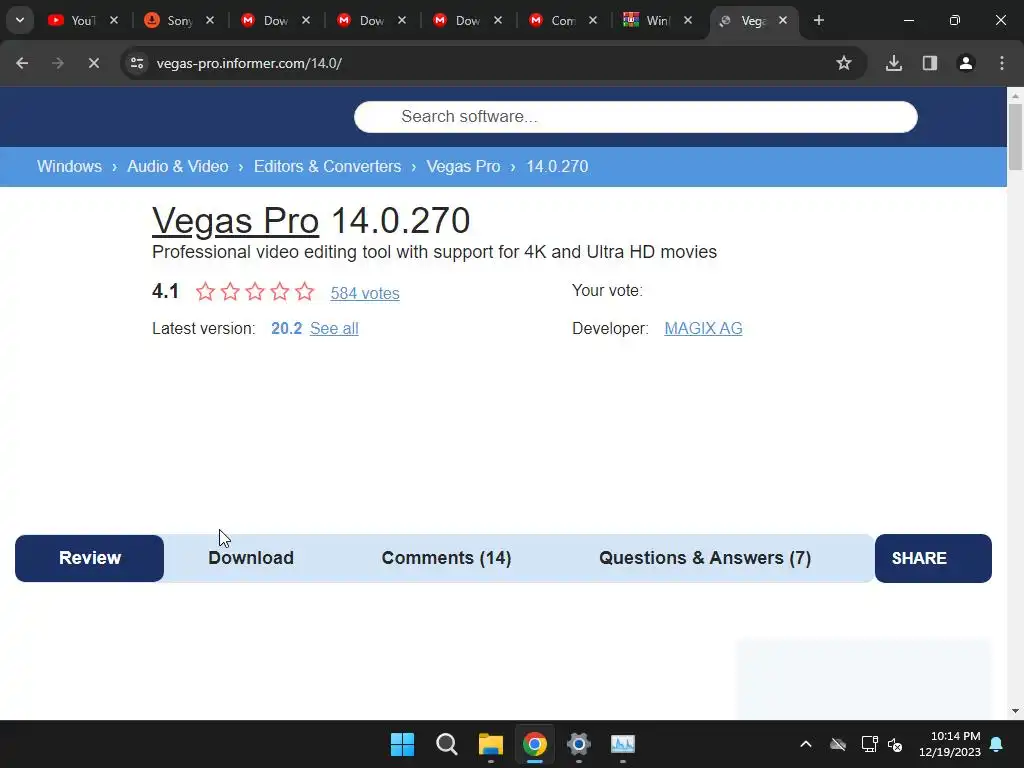Open a new browser tab
This screenshot has height=768, width=1024.
point(818,20)
